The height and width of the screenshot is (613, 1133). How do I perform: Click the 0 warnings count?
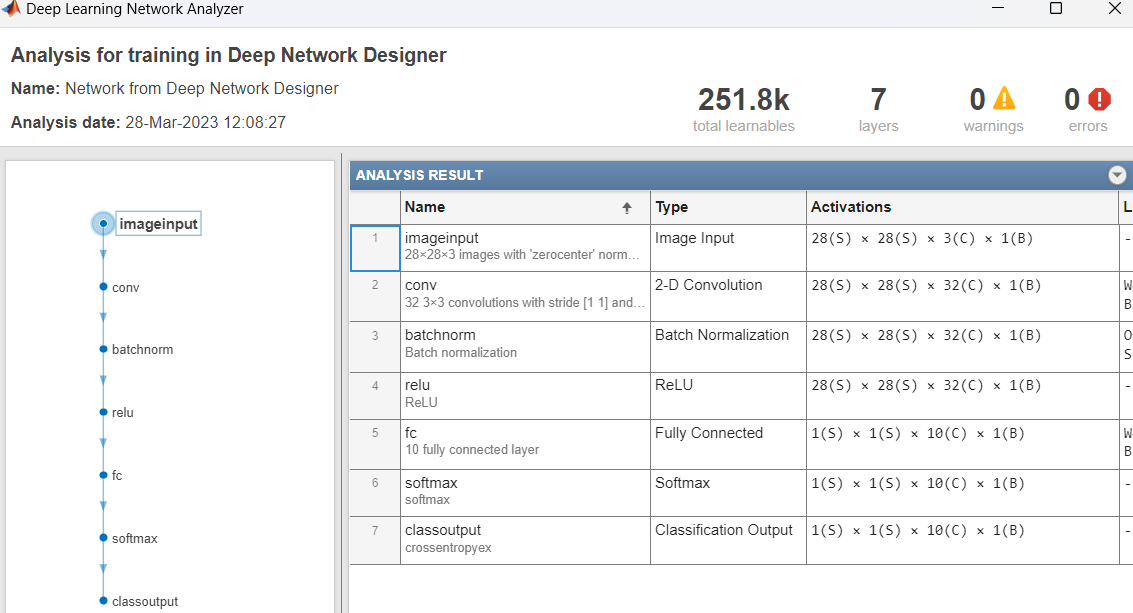coord(977,100)
